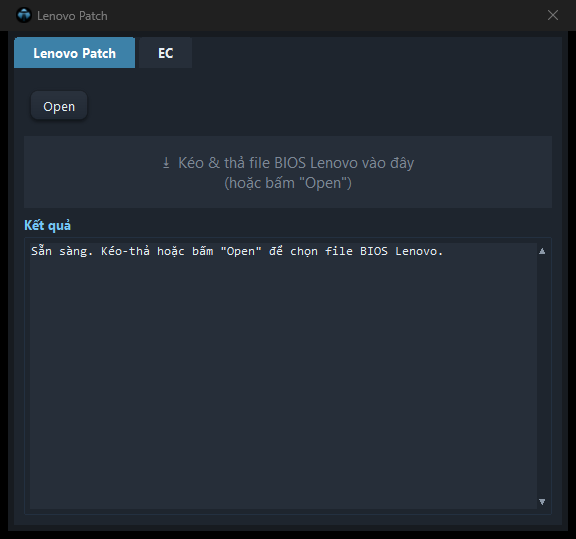Viewport: 576px width, 539px height.
Task: Switch to the EC tab
Action: click(165, 53)
